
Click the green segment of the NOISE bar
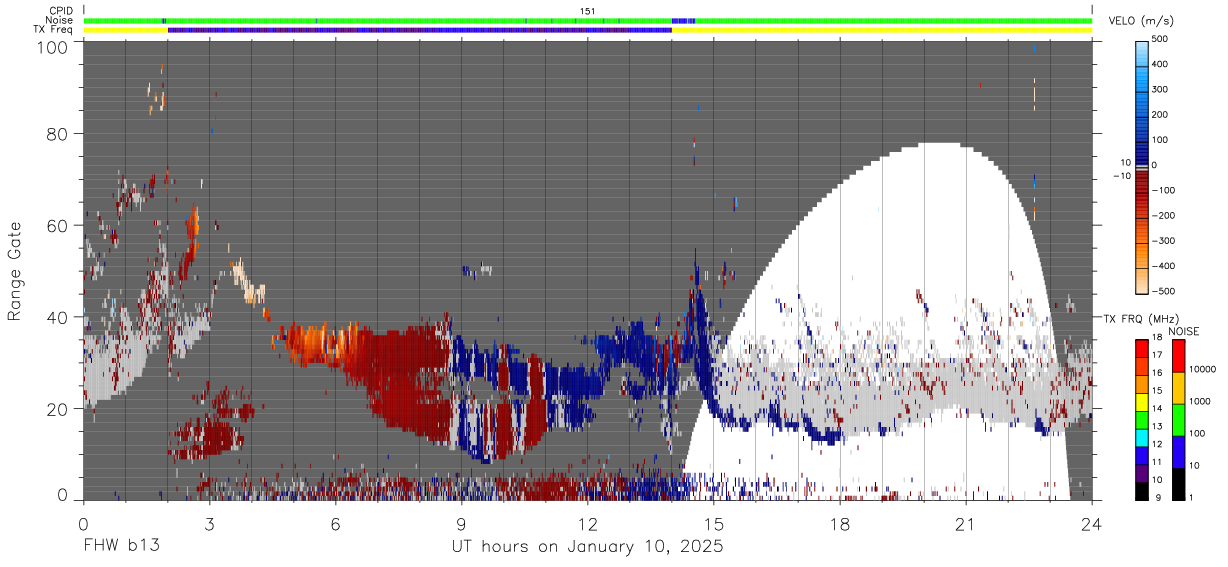(x=1177, y=418)
